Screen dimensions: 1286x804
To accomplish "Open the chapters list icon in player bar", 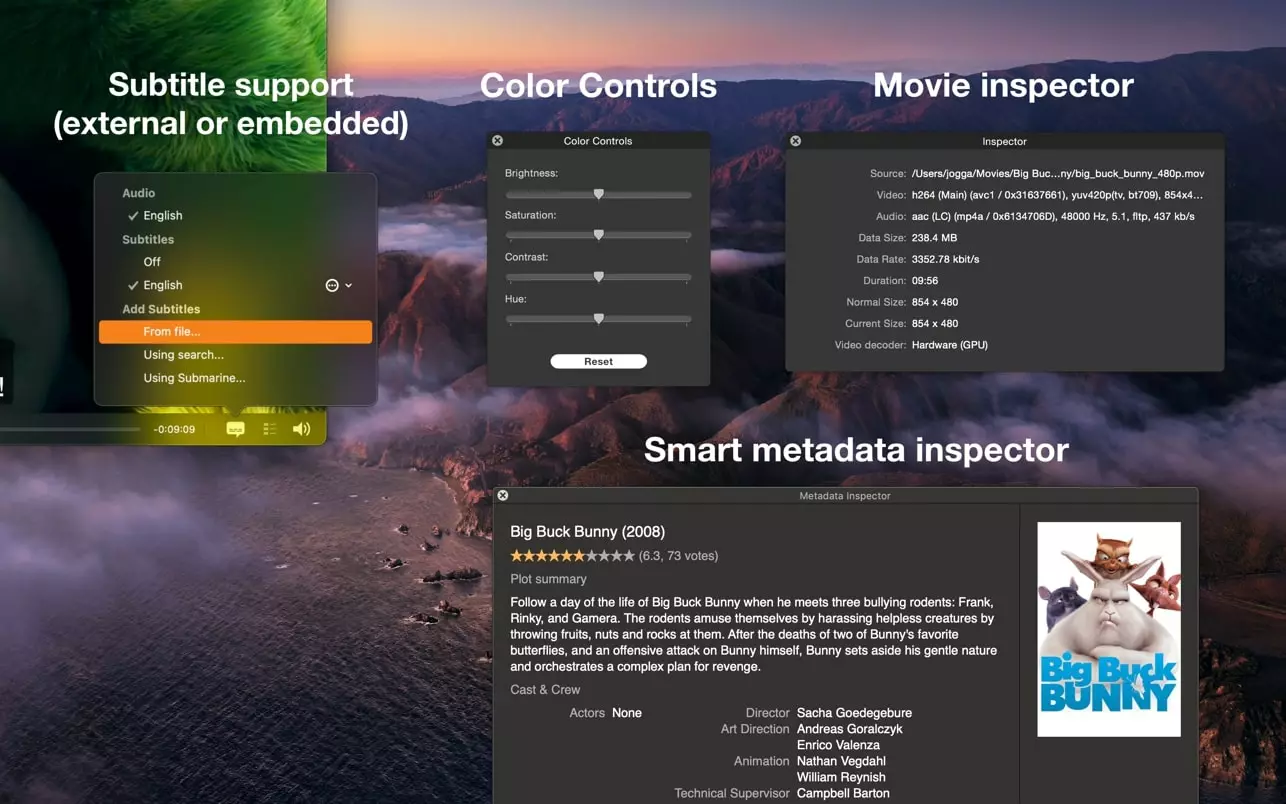I will (x=269, y=429).
